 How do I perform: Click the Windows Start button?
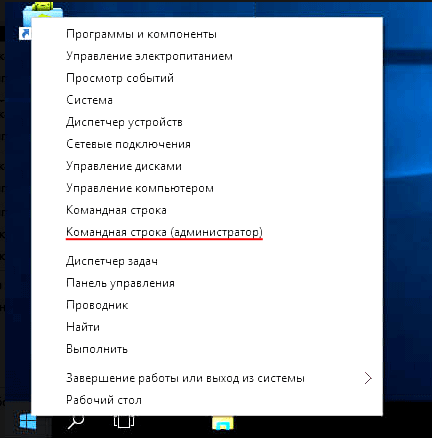[x=28, y=422]
